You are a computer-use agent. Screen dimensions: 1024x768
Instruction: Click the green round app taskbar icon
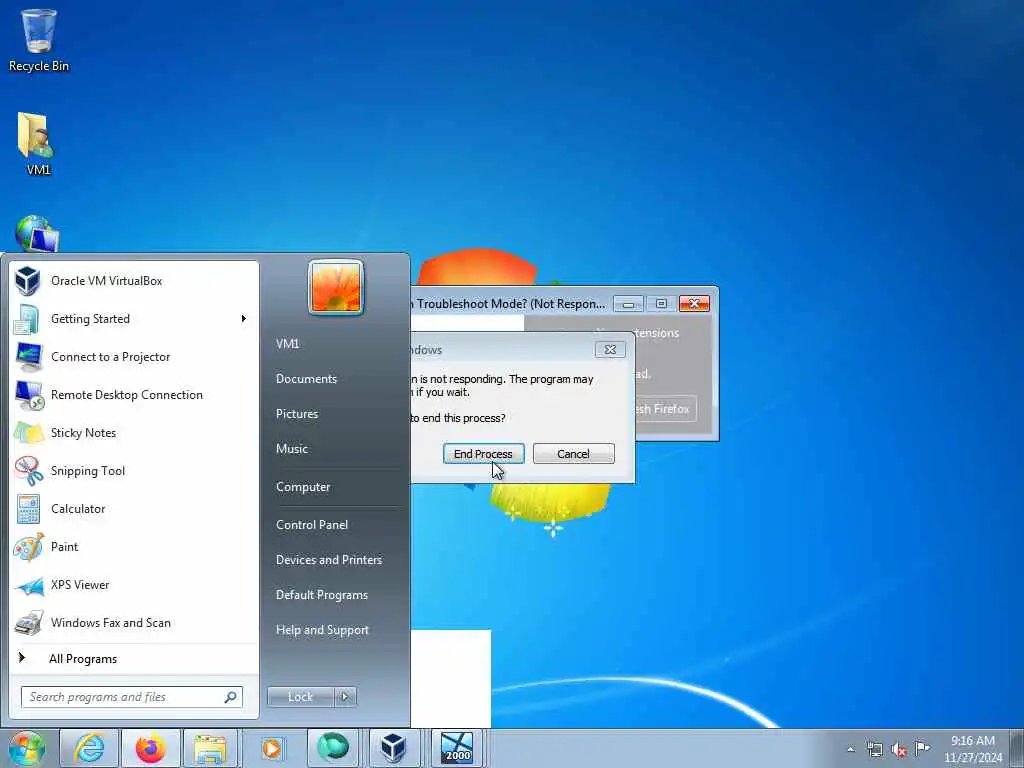[x=333, y=748]
